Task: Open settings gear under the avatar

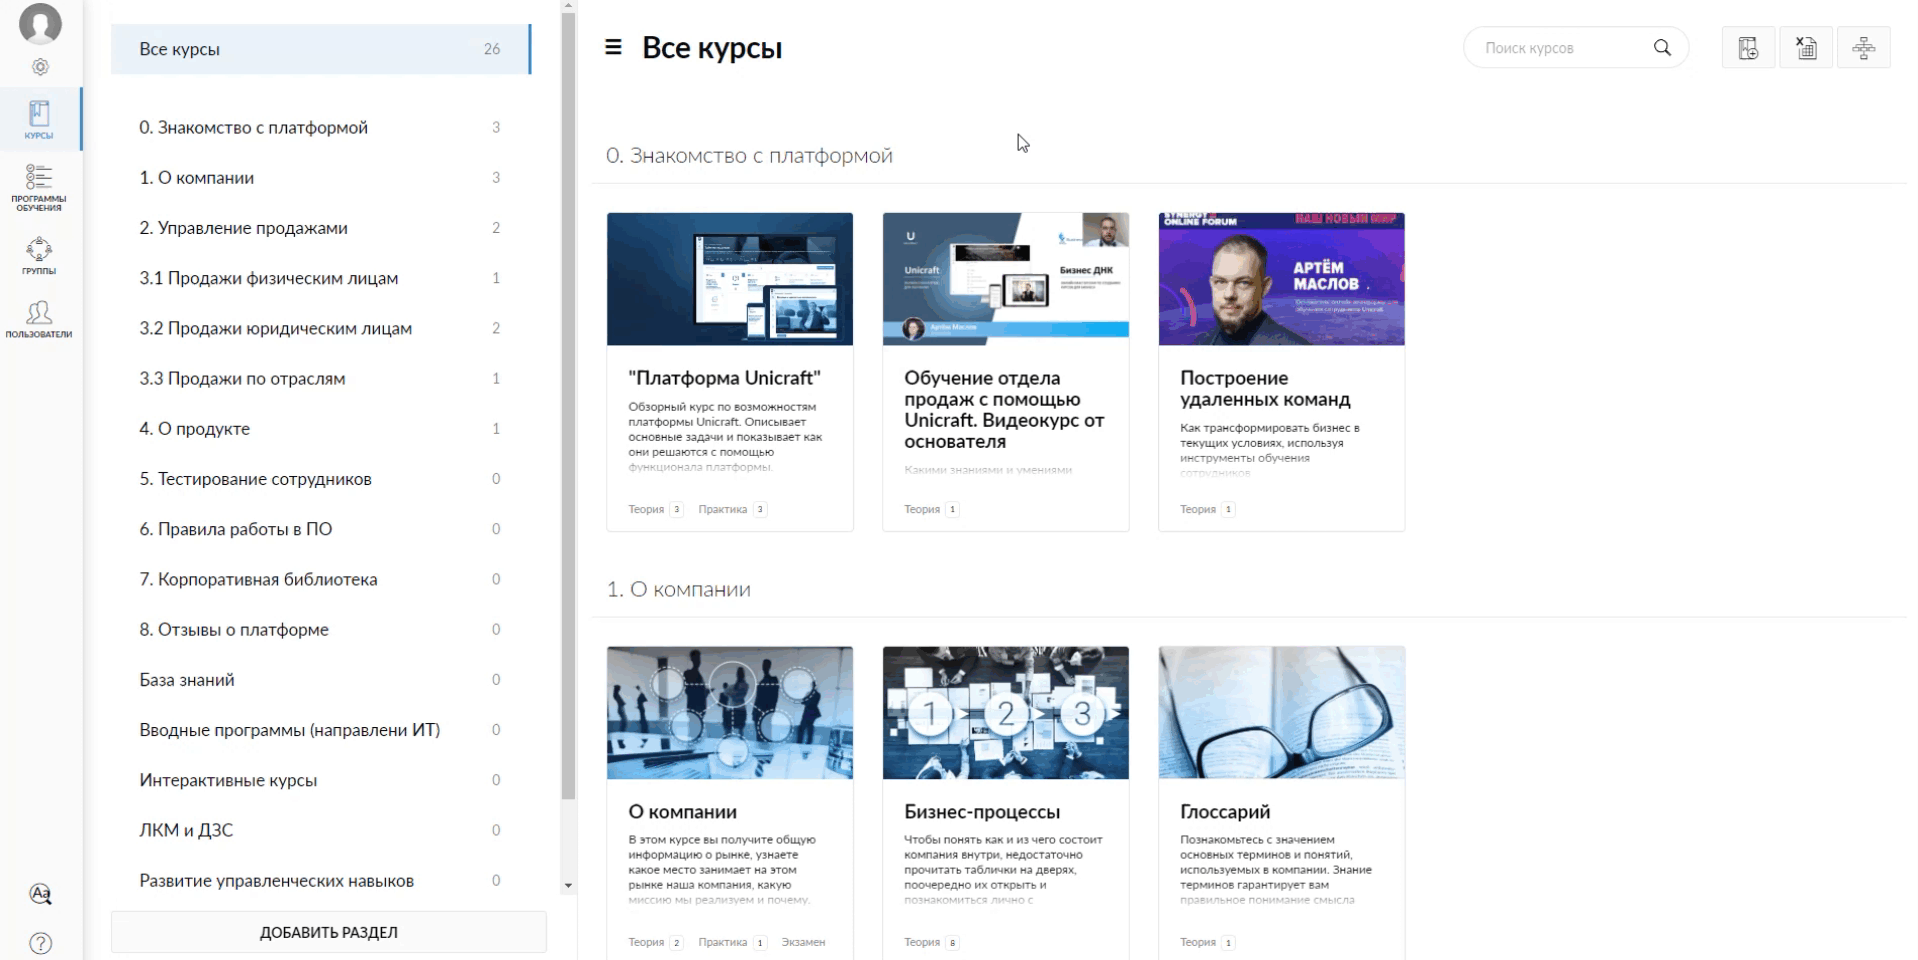Action: click(40, 67)
